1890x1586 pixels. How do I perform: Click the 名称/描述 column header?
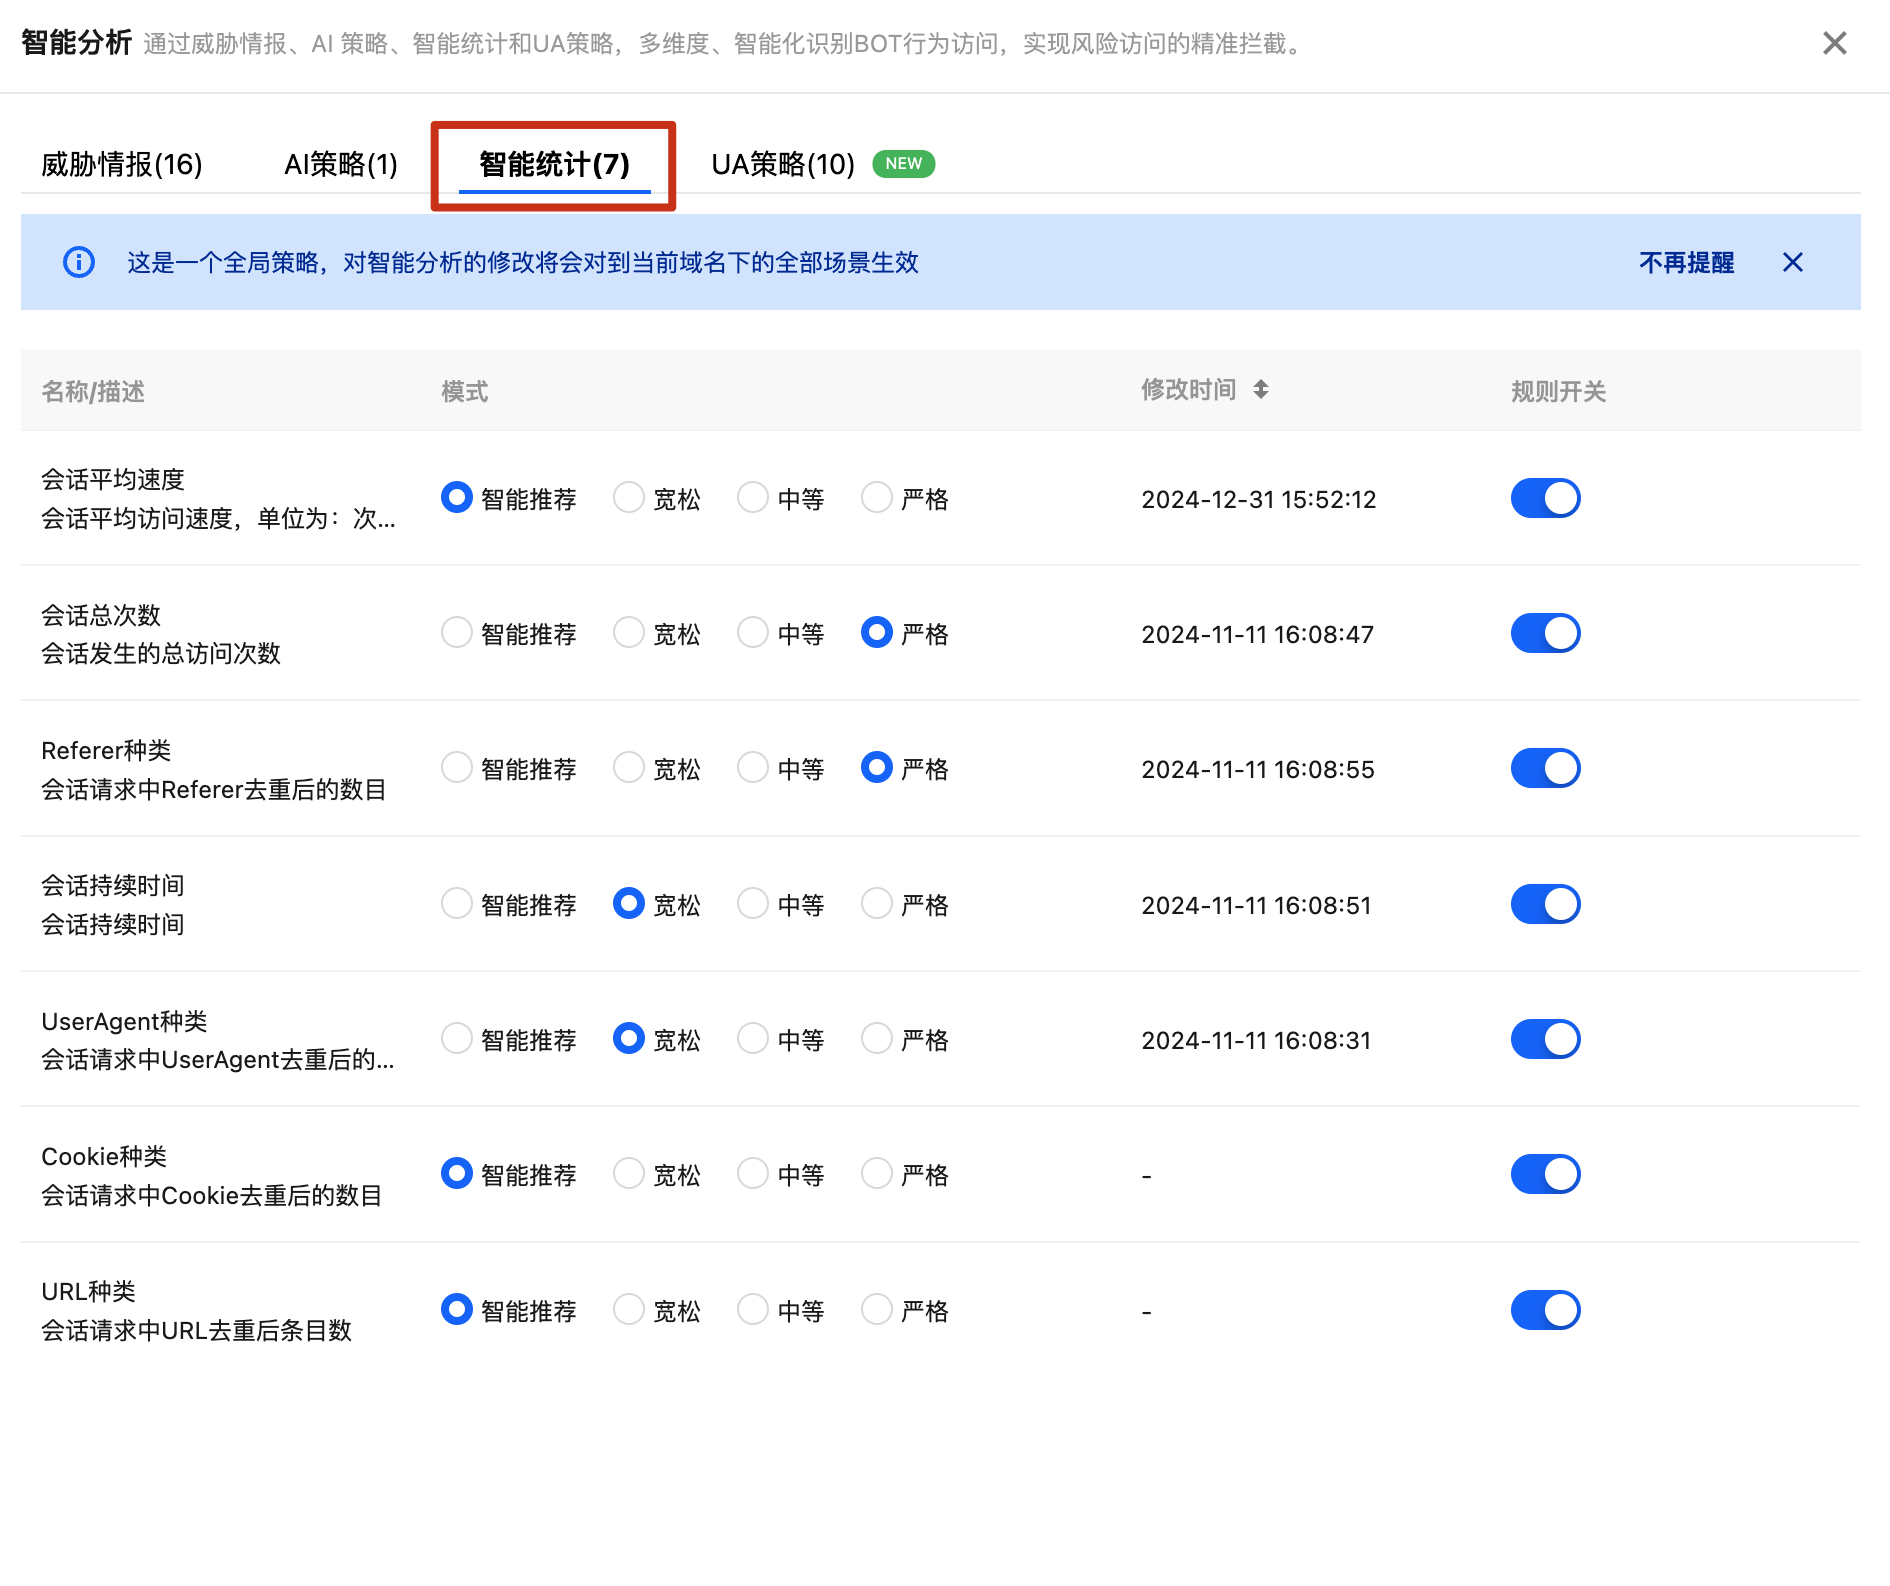point(93,391)
